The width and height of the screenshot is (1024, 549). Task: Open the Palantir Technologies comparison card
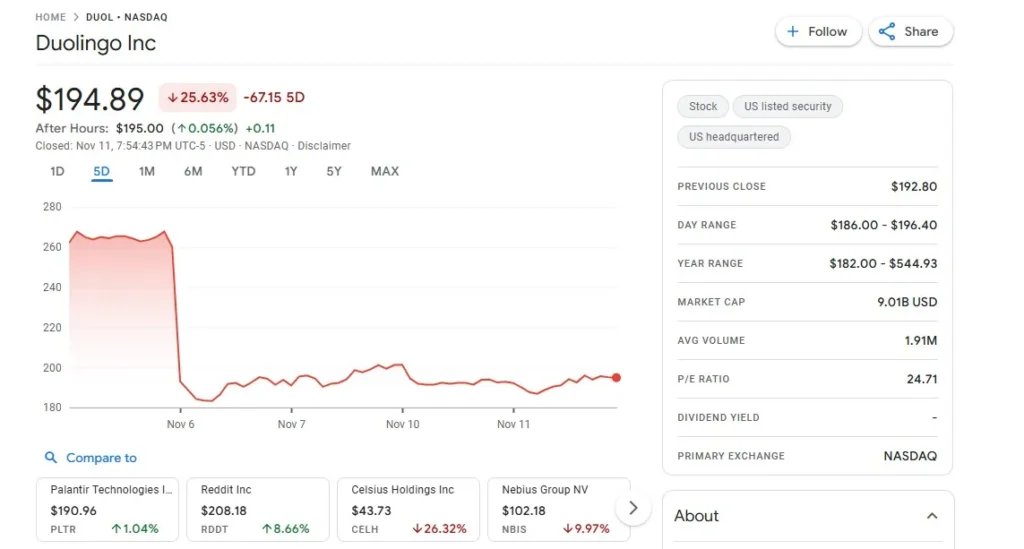tap(110, 509)
